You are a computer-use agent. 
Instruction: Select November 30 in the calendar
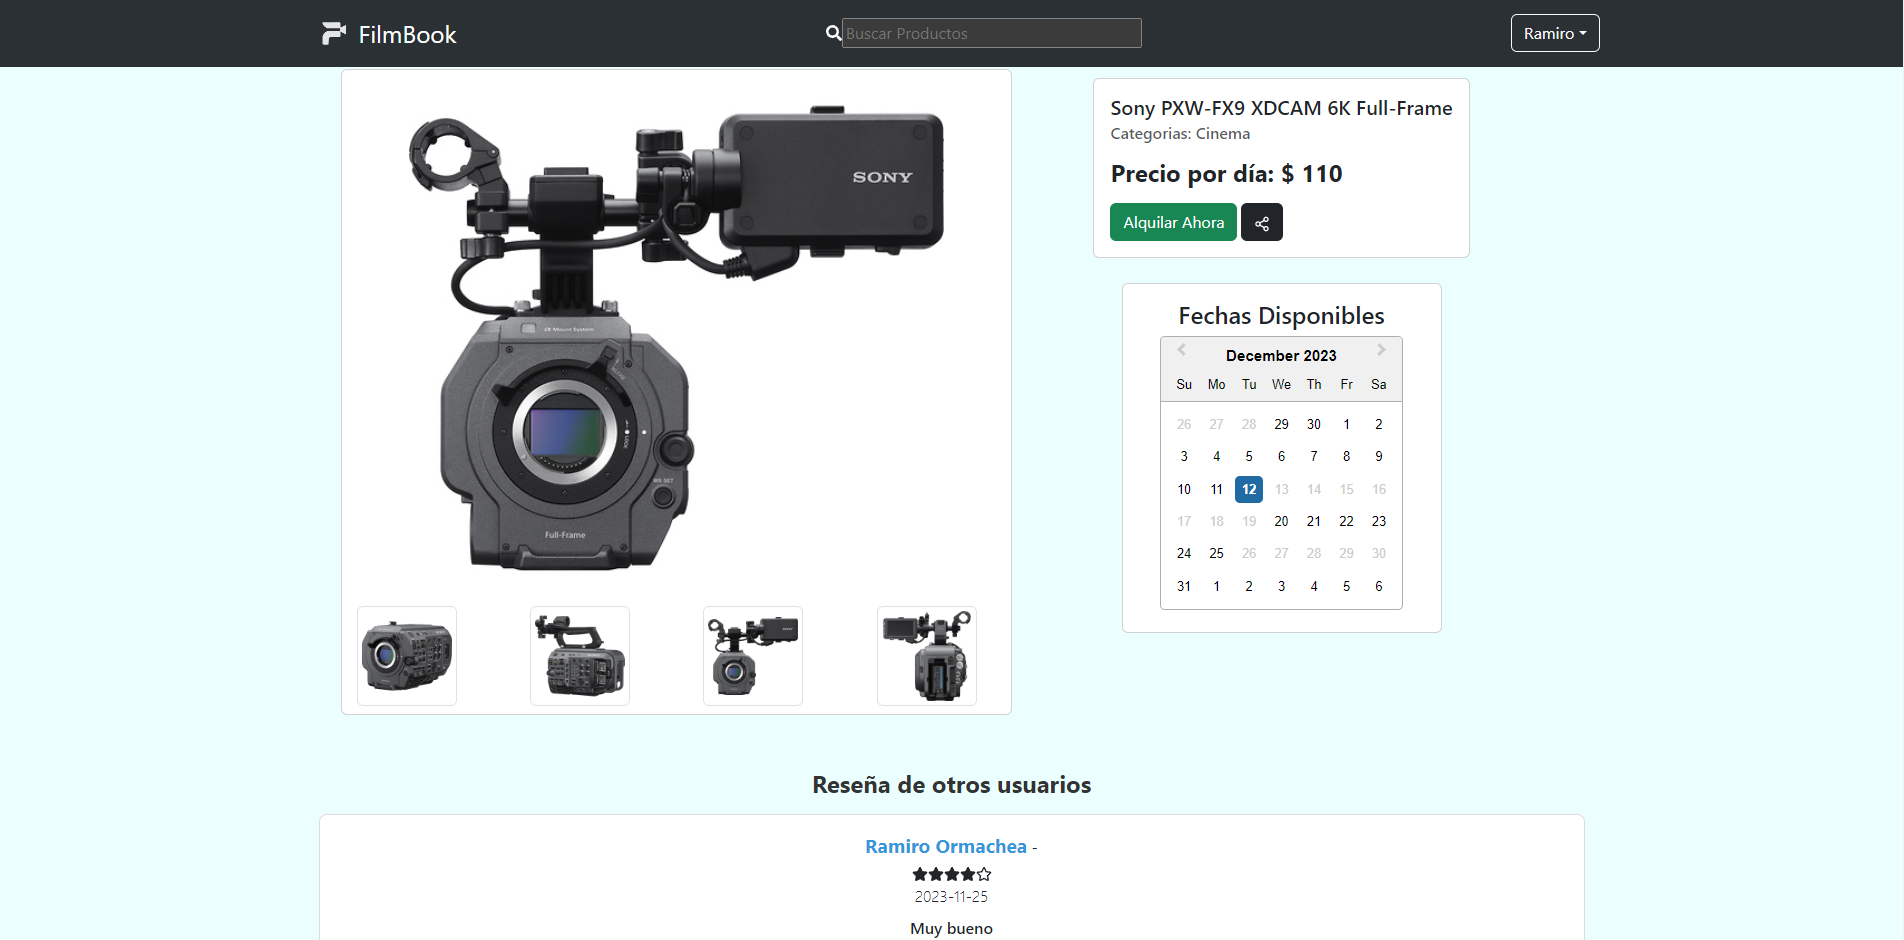click(x=1314, y=424)
